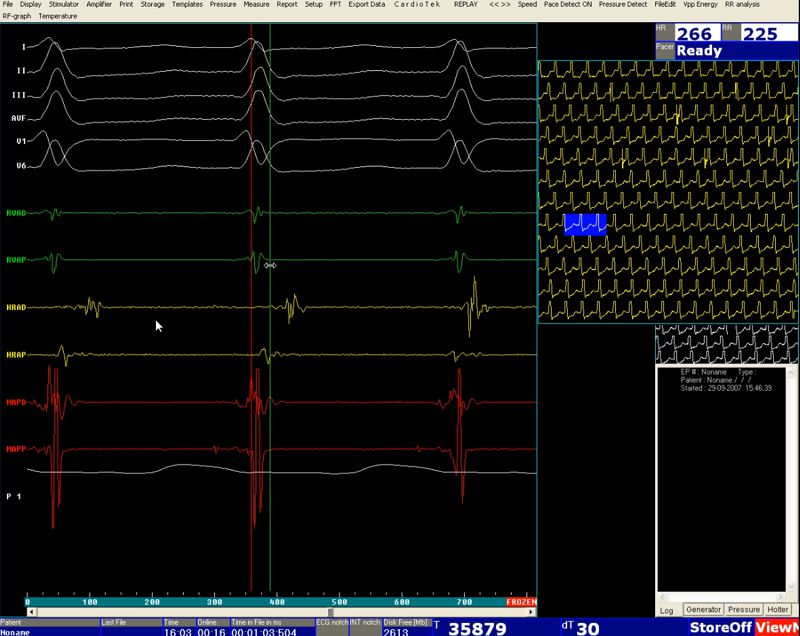Click the small white ECG strip thumbnail
The height and width of the screenshot is (636, 800).
pyautogui.click(x=727, y=344)
